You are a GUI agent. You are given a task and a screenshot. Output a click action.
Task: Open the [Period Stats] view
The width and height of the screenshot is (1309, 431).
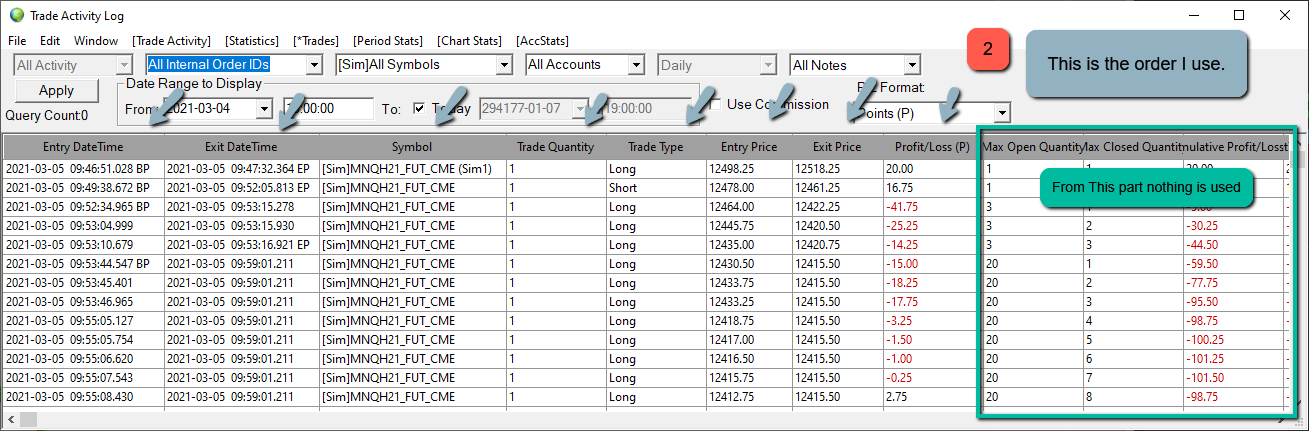pyautogui.click(x=388, y=41)
